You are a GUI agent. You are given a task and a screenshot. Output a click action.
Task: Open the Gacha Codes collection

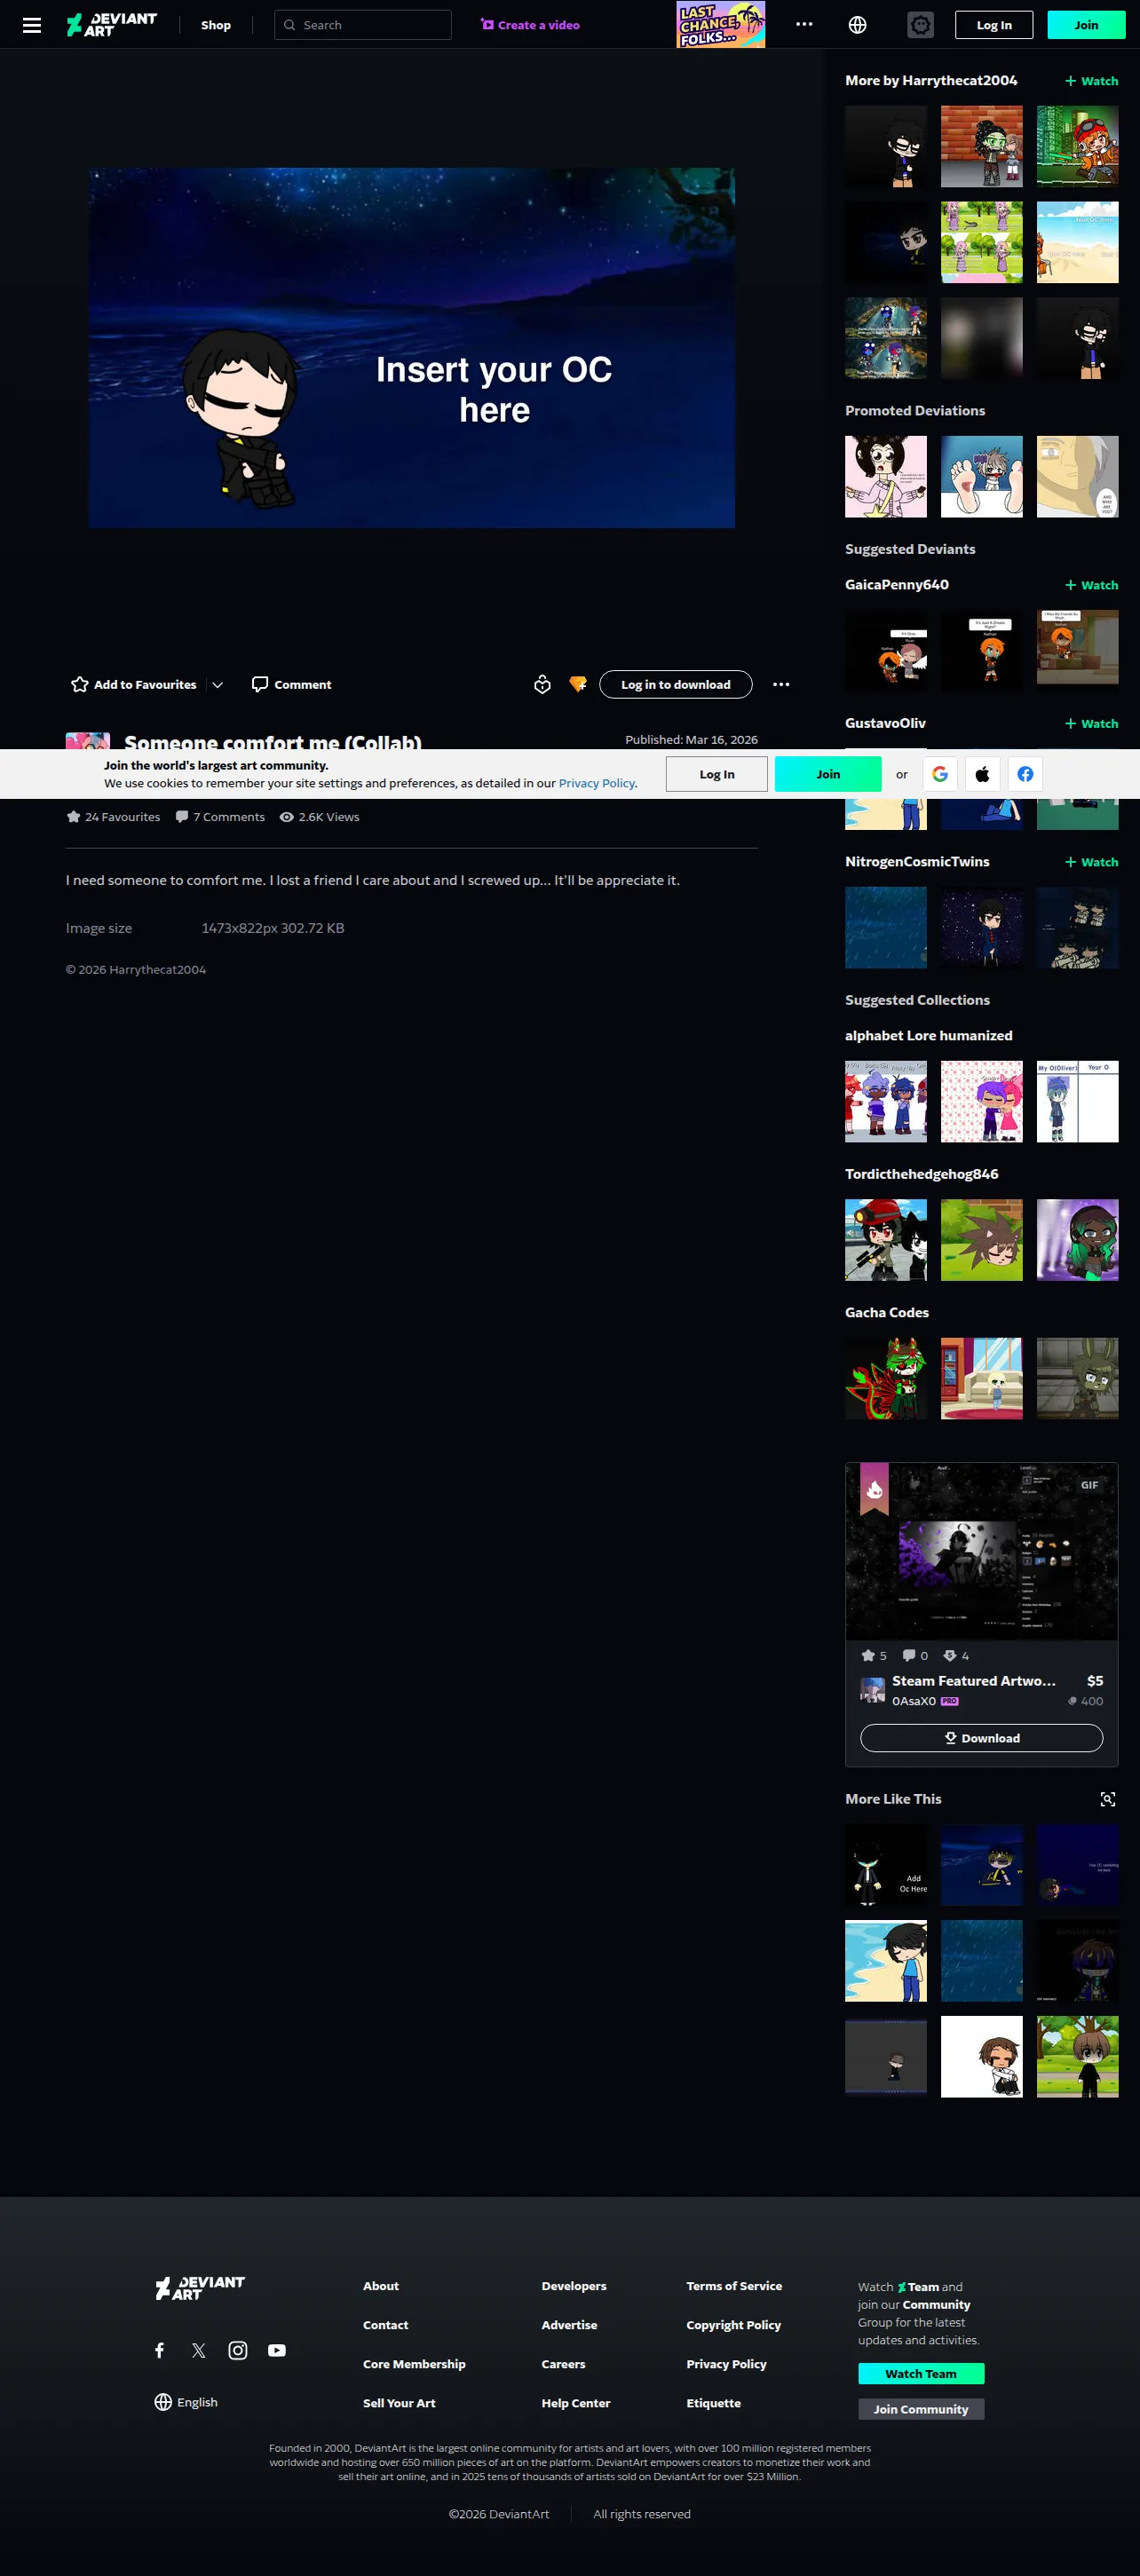(x=887, y=1313)
